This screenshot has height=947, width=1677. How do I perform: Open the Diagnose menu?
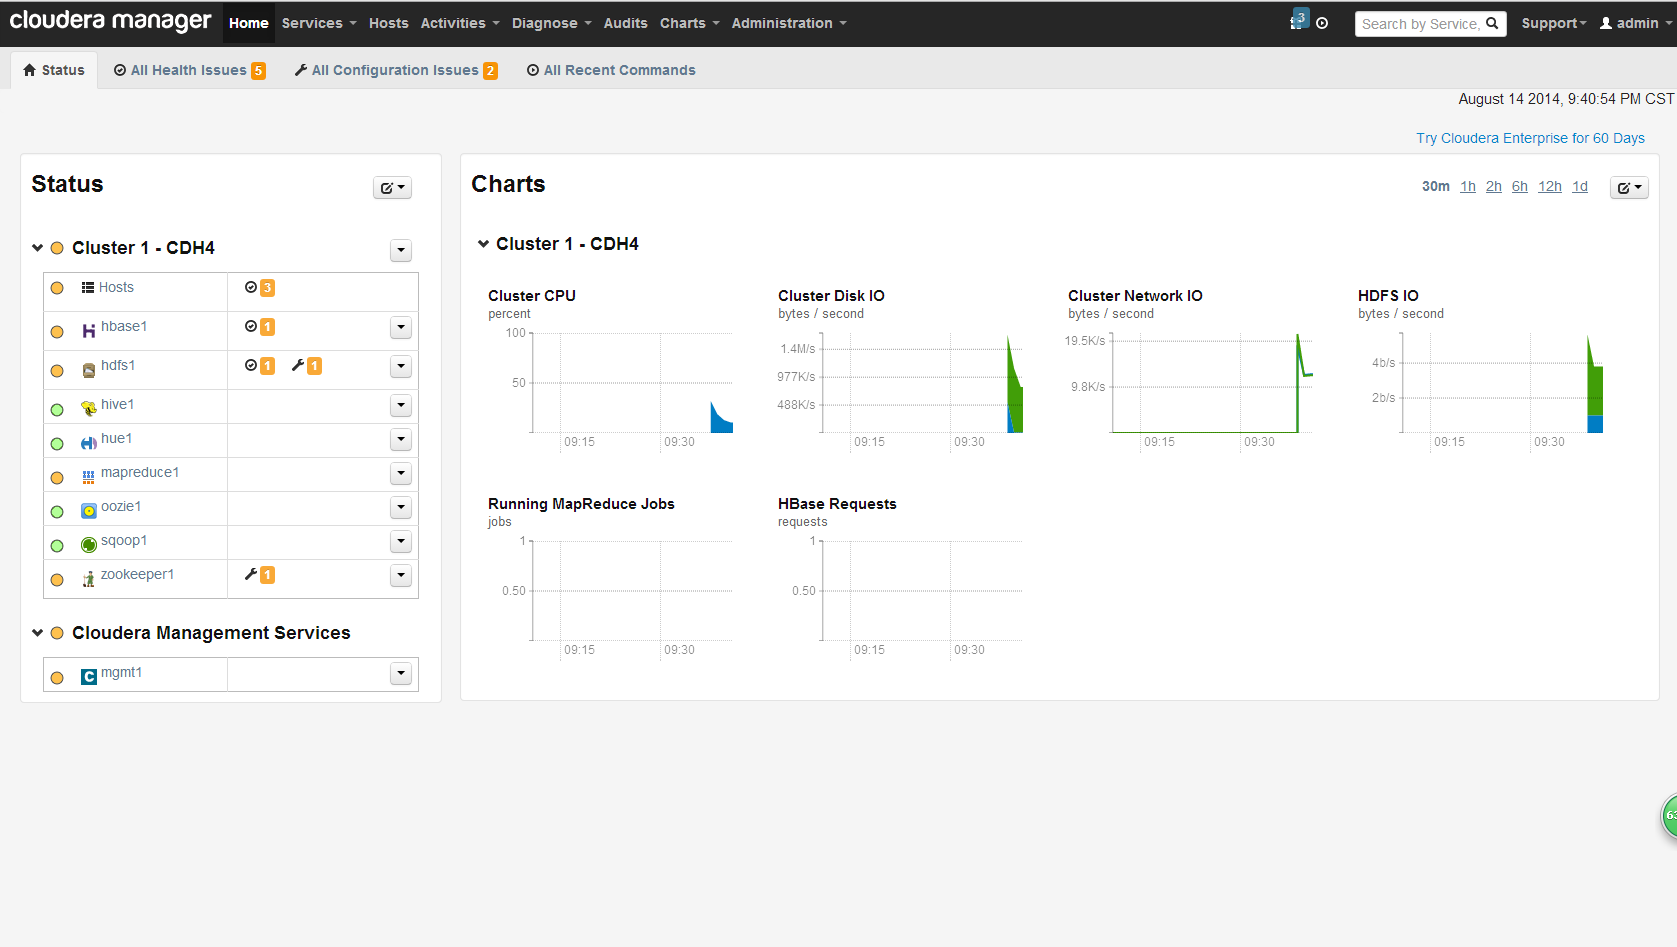click(552, 23)
